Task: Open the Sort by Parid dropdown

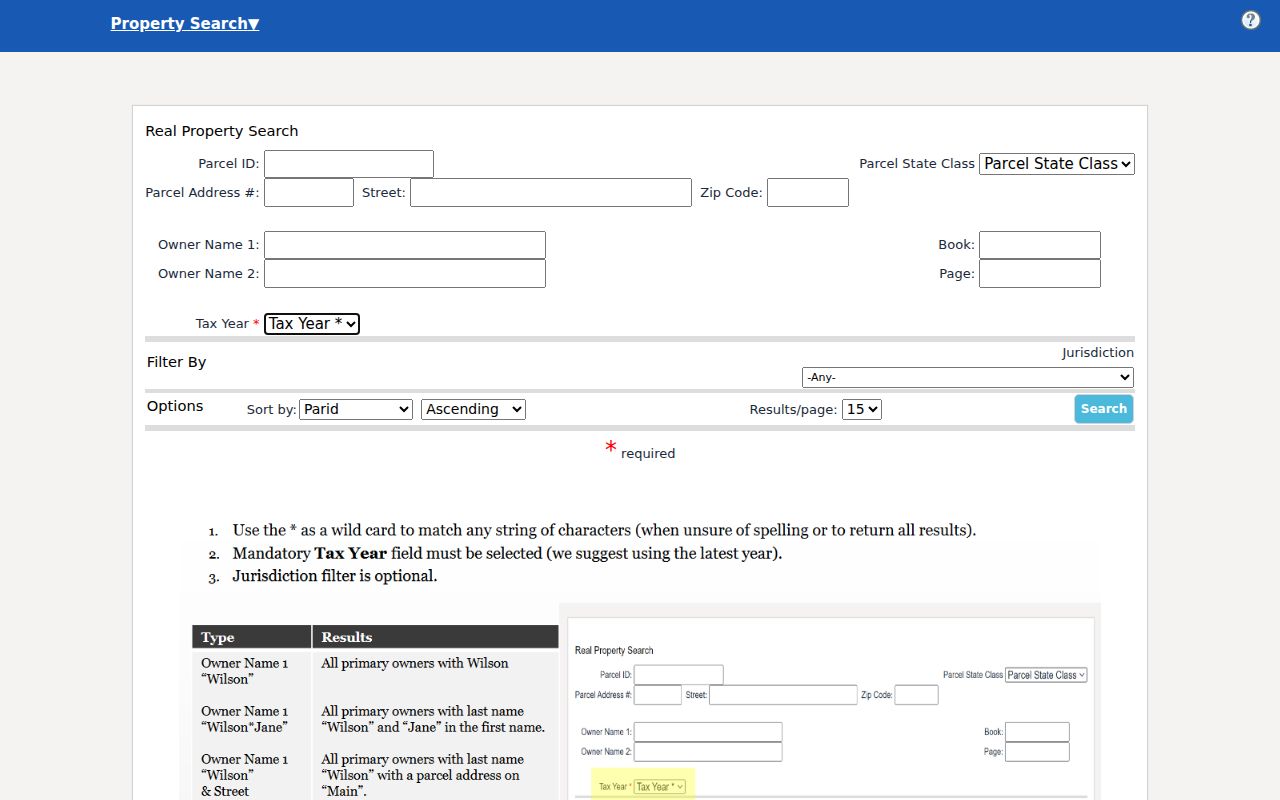Action: 356,409
